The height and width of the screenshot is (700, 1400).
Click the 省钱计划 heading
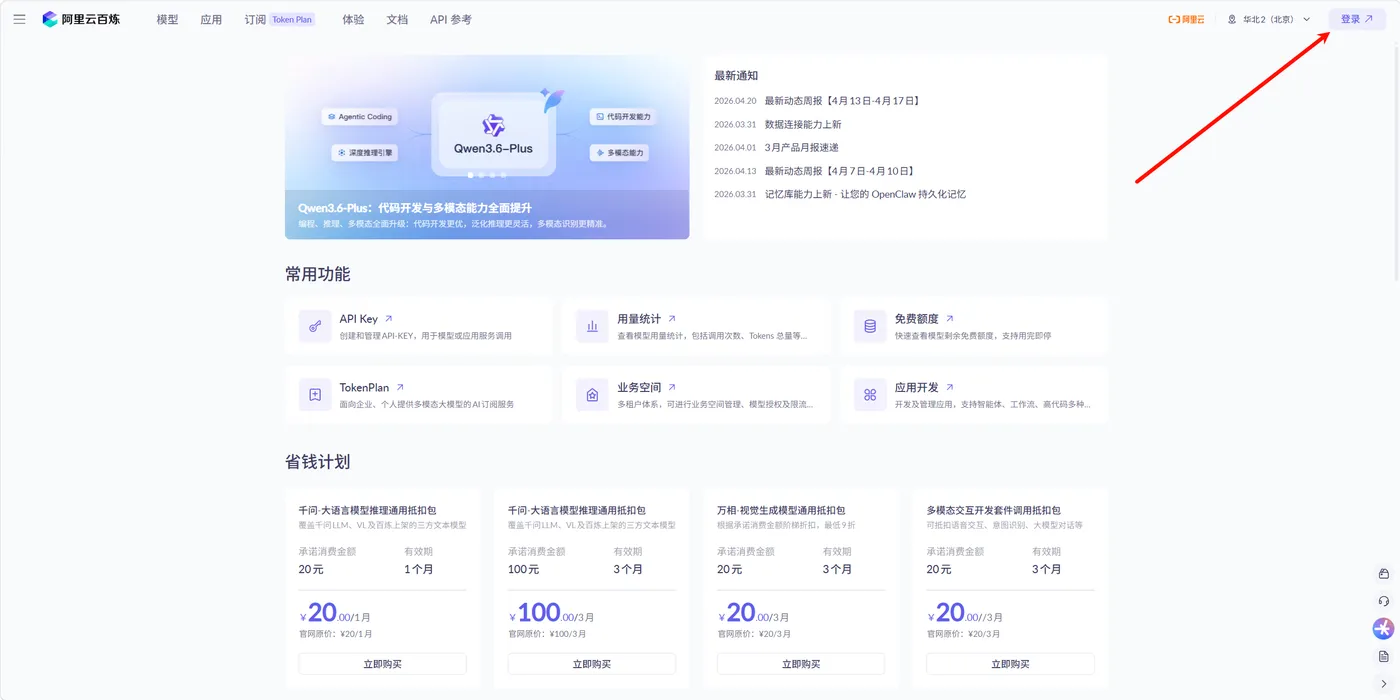click(x=317, y=462)
